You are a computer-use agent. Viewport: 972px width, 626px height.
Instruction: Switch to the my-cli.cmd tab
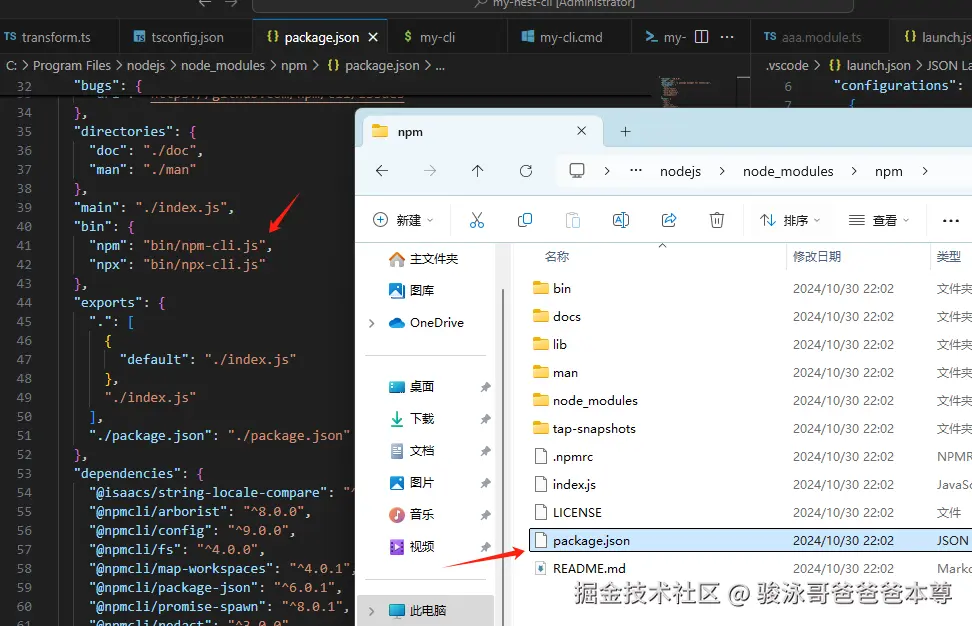[569, 37]
